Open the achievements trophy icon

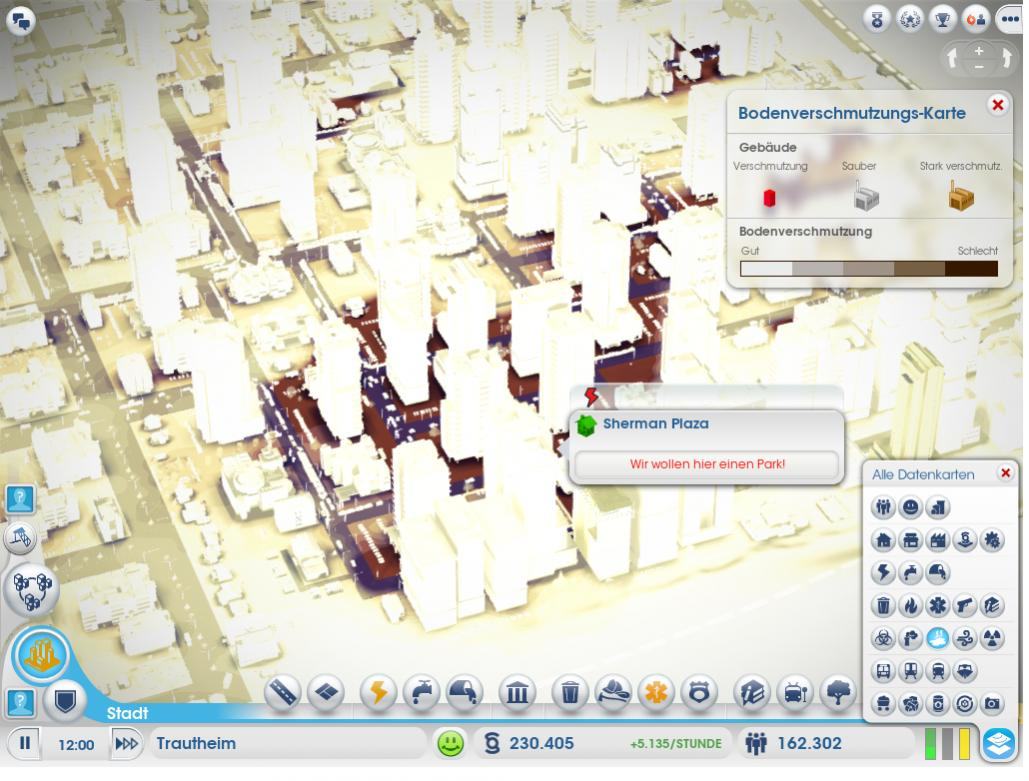pyautogui.click(x=942, y=20)
